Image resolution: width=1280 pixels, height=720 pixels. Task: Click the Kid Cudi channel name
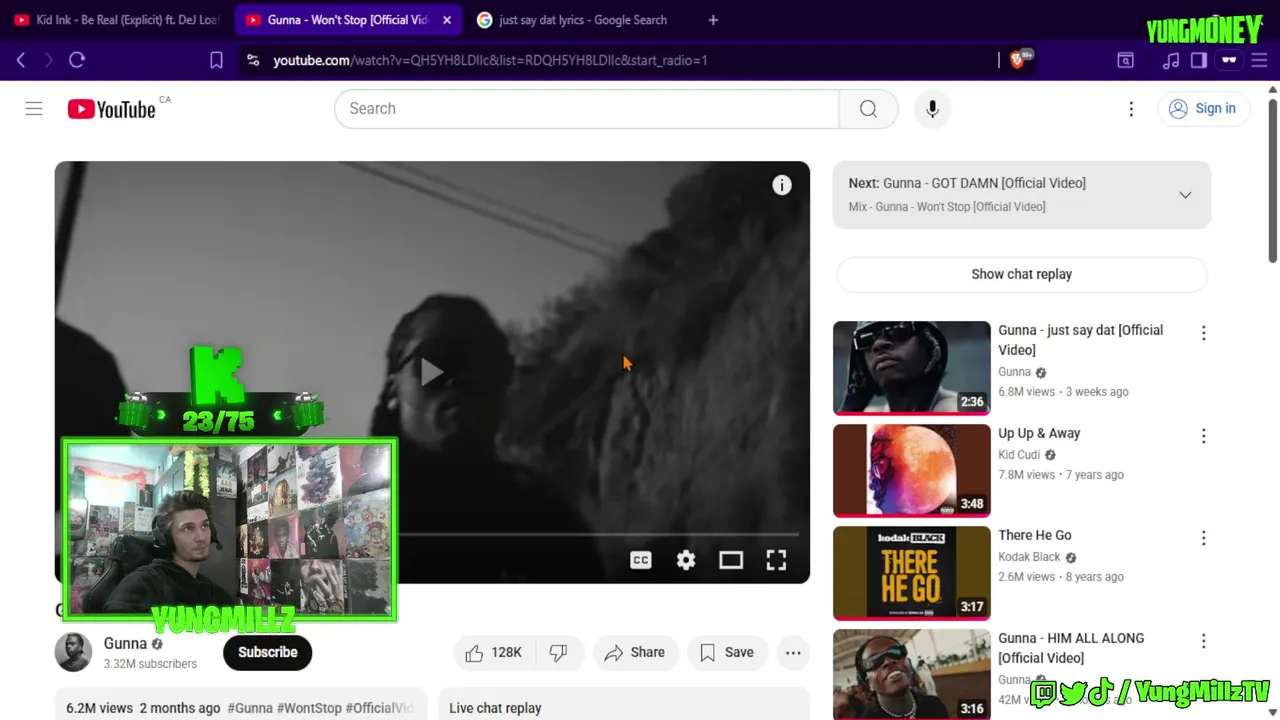click(1019, 455)
